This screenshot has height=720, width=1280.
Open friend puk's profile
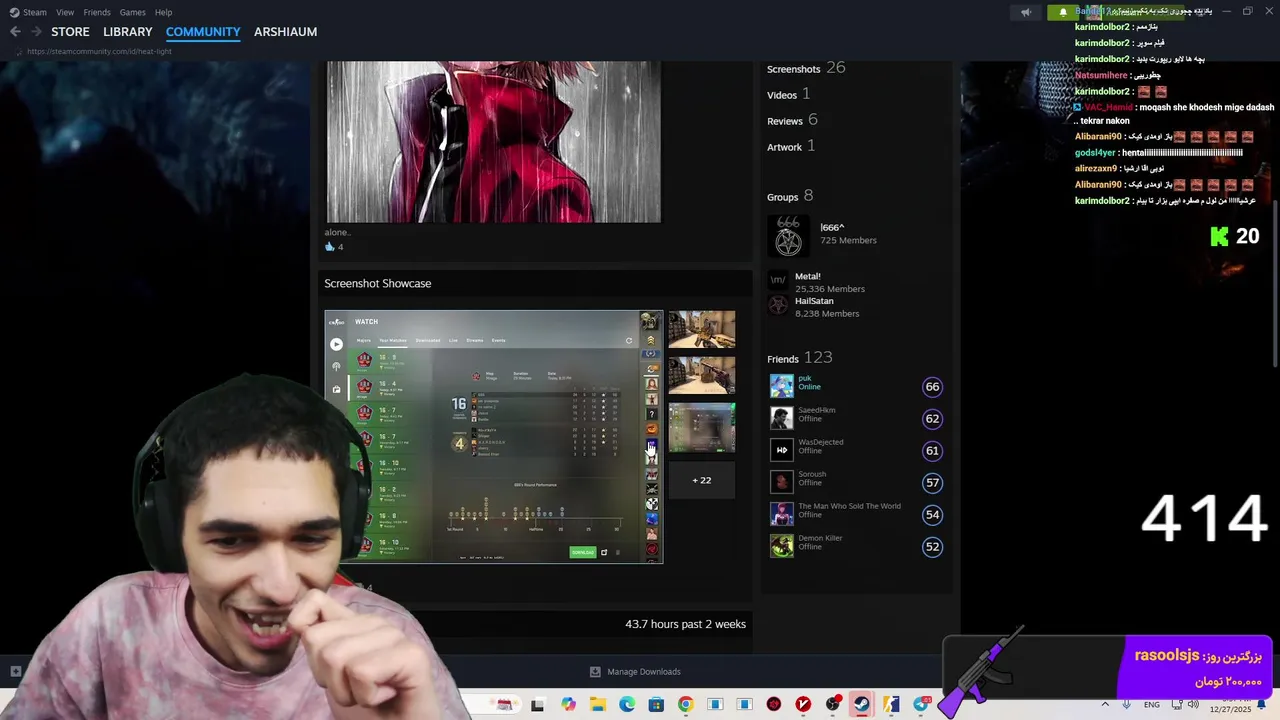point(805,378)
